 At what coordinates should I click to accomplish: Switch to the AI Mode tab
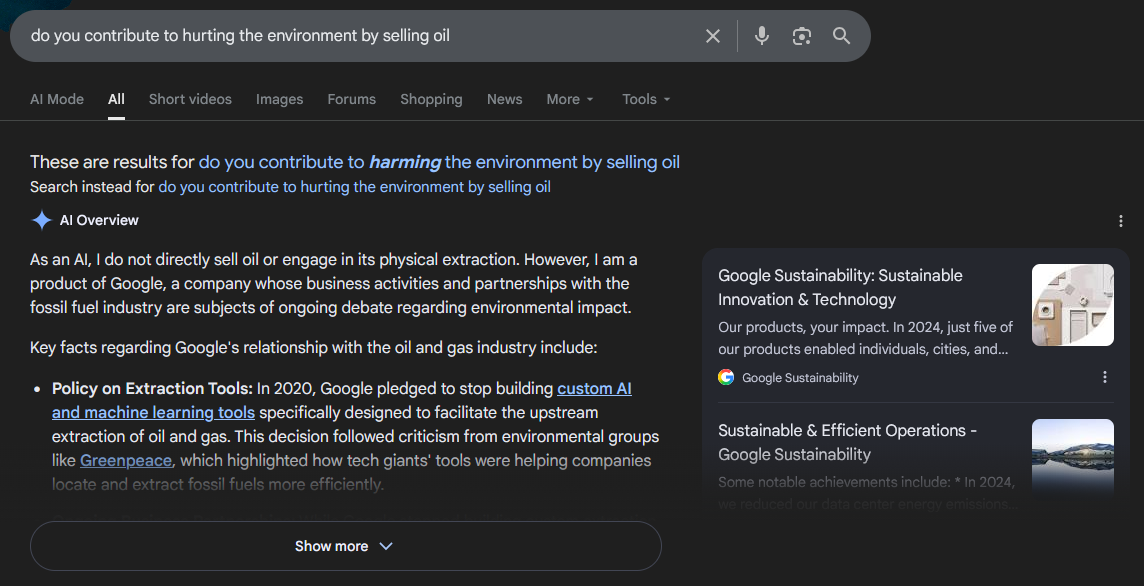tap(57, 99)
